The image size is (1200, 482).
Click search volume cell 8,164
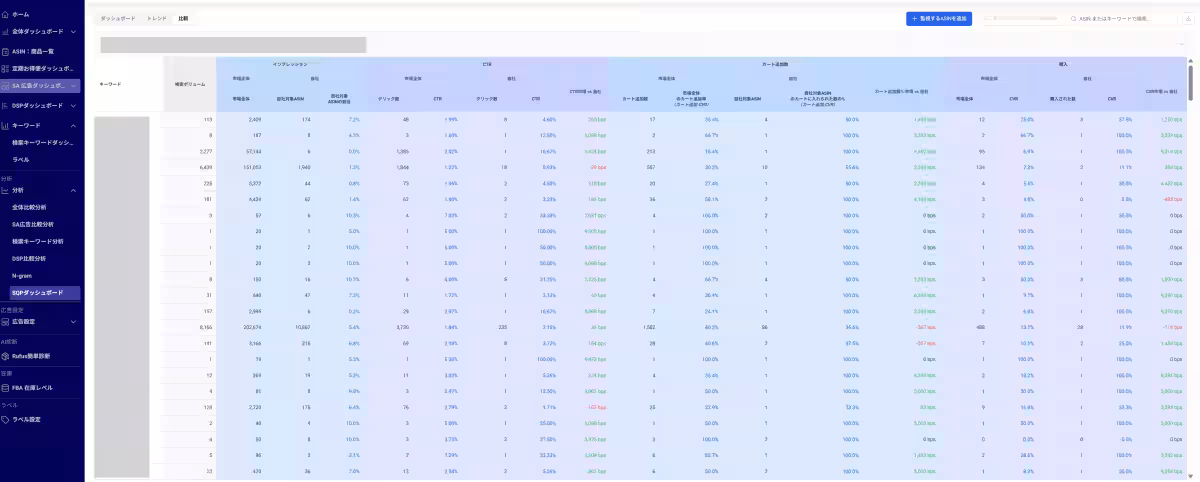pos(206,327)
